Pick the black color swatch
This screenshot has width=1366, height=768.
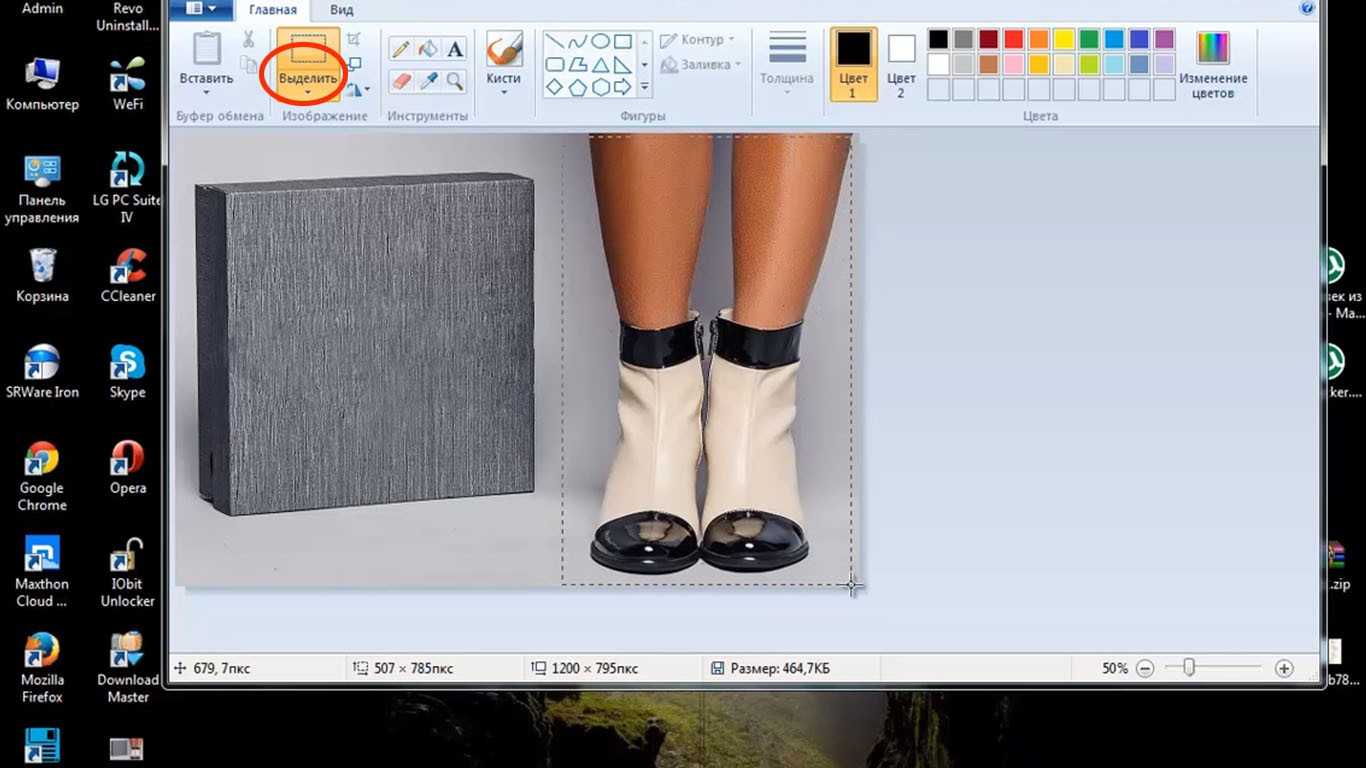point(938,40)
